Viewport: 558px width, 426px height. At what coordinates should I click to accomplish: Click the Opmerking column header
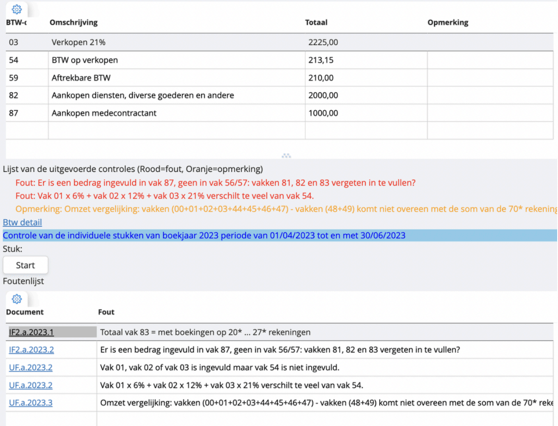click(x=448, y=22)
